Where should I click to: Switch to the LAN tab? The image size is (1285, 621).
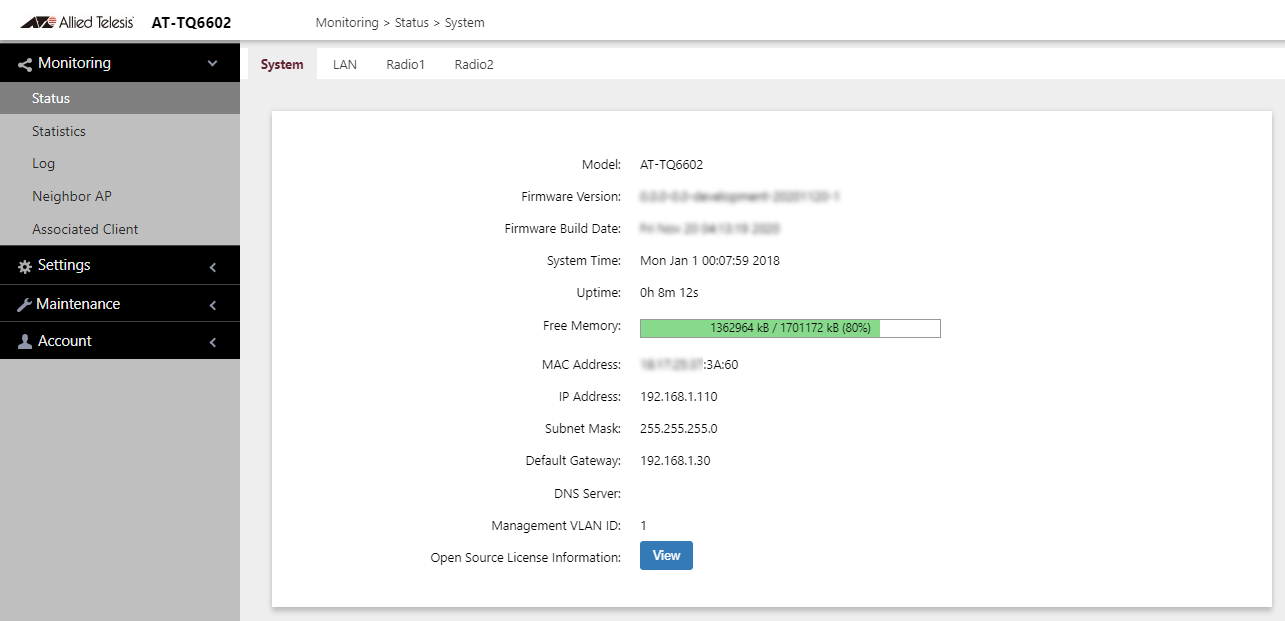pos(344,64)
